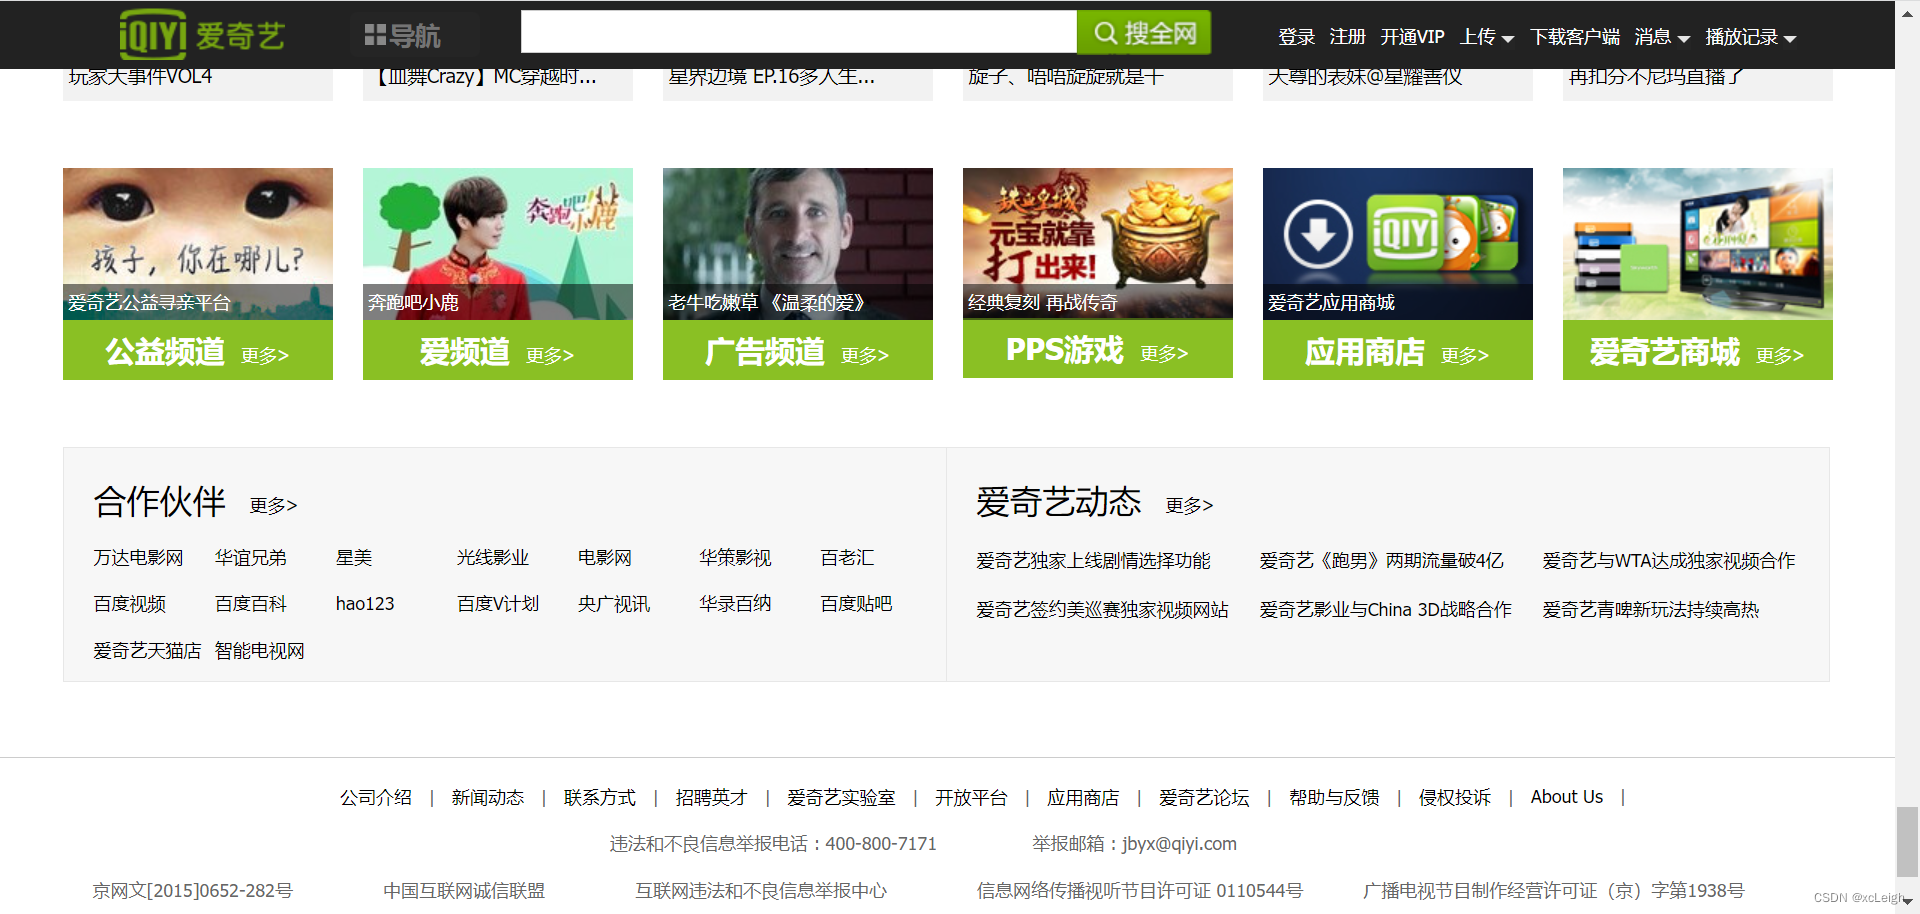Image resolution: width=1920 pixels, height=914 pixels.
Task: Open footer link 招聘英才
Action: click(x=711, y=798)
